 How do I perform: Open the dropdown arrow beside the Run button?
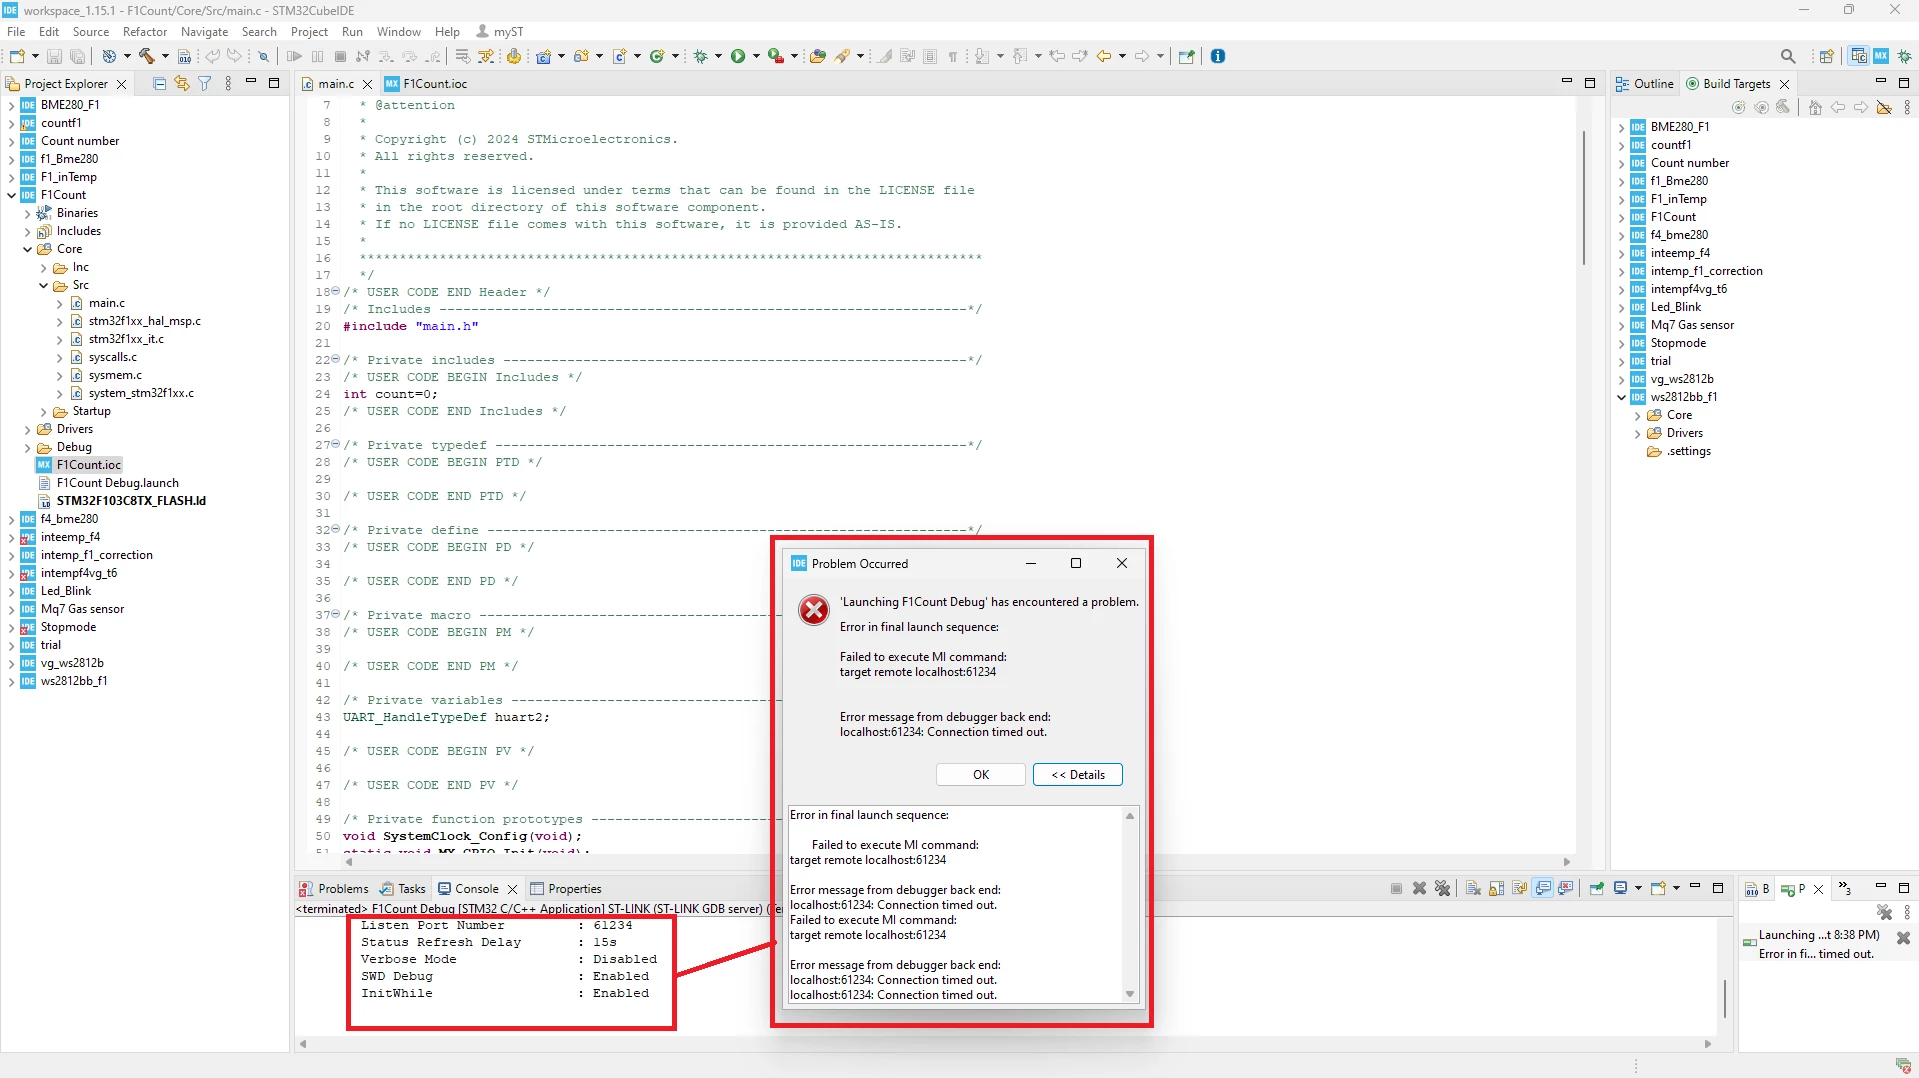coord(756,56)
